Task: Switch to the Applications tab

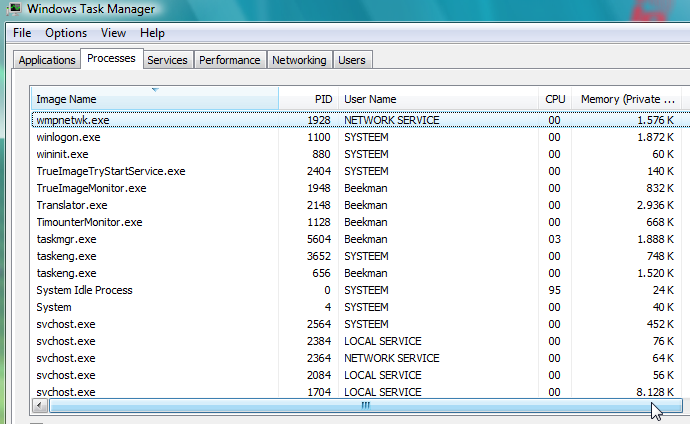Action: point(47,60)
